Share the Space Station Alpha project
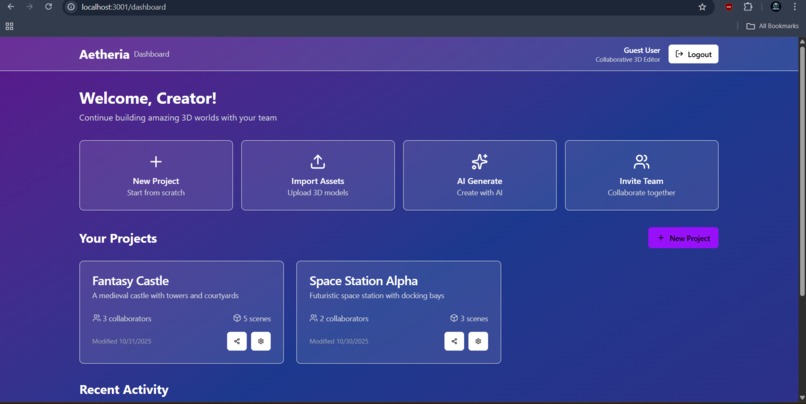The width and height of the screenshot is (806, 404). click(x=454, y=341)
